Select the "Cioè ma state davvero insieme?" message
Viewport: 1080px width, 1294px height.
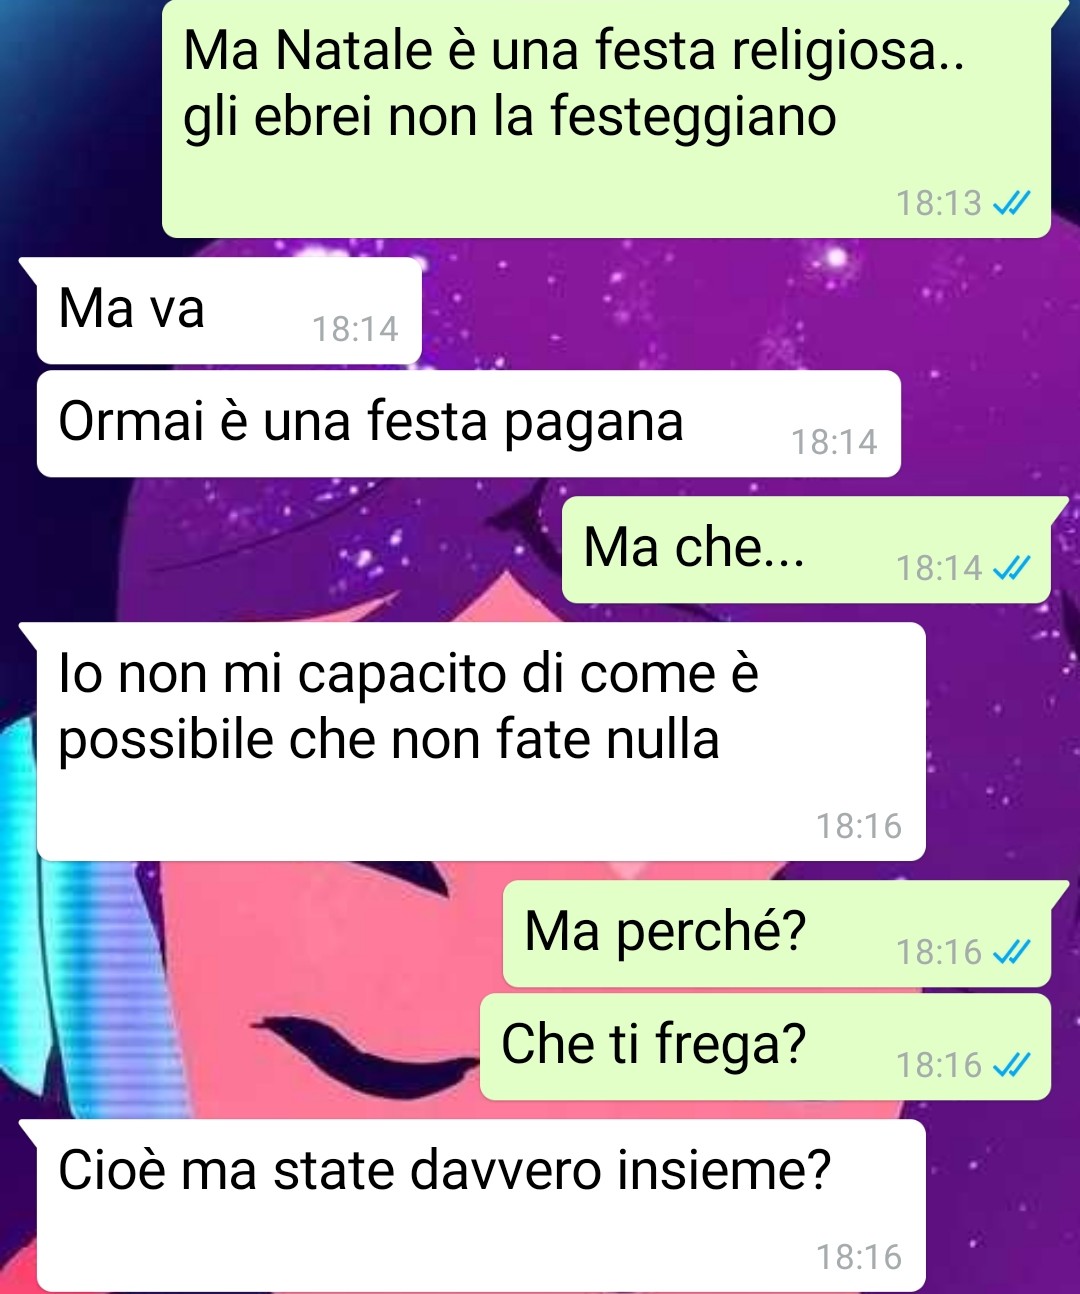[x=481, y=1206]
